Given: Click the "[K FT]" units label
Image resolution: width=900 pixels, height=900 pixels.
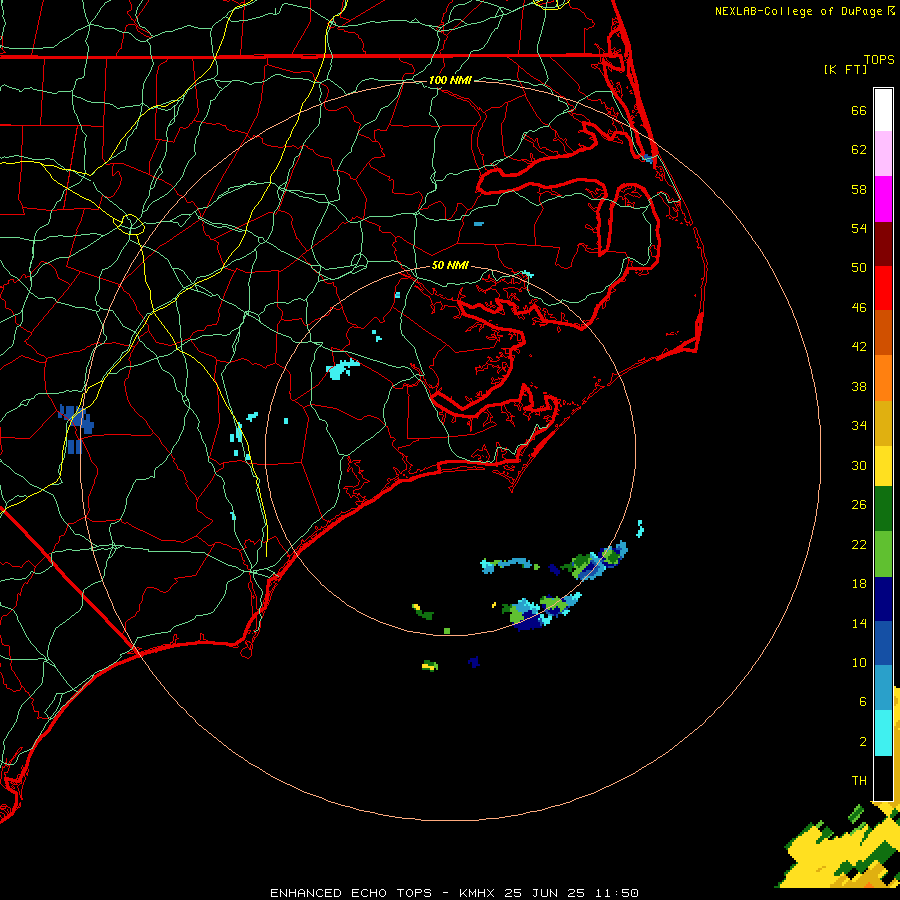Looking at the screenshot, I should (x=845, y=69).
